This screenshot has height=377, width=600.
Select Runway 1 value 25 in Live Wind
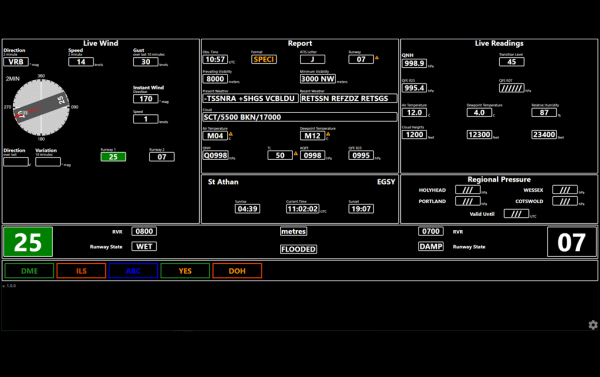[113, 157]
